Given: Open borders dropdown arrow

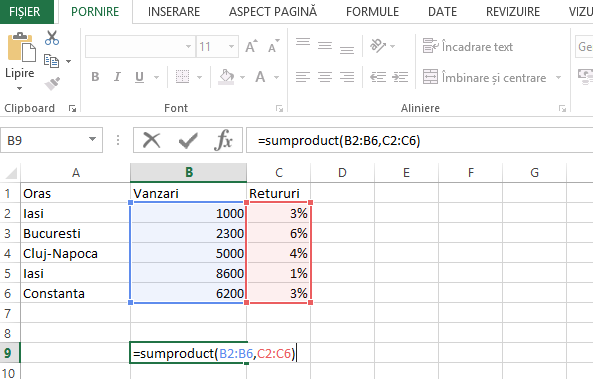Looking at the screenshot, I should [199, 78].
